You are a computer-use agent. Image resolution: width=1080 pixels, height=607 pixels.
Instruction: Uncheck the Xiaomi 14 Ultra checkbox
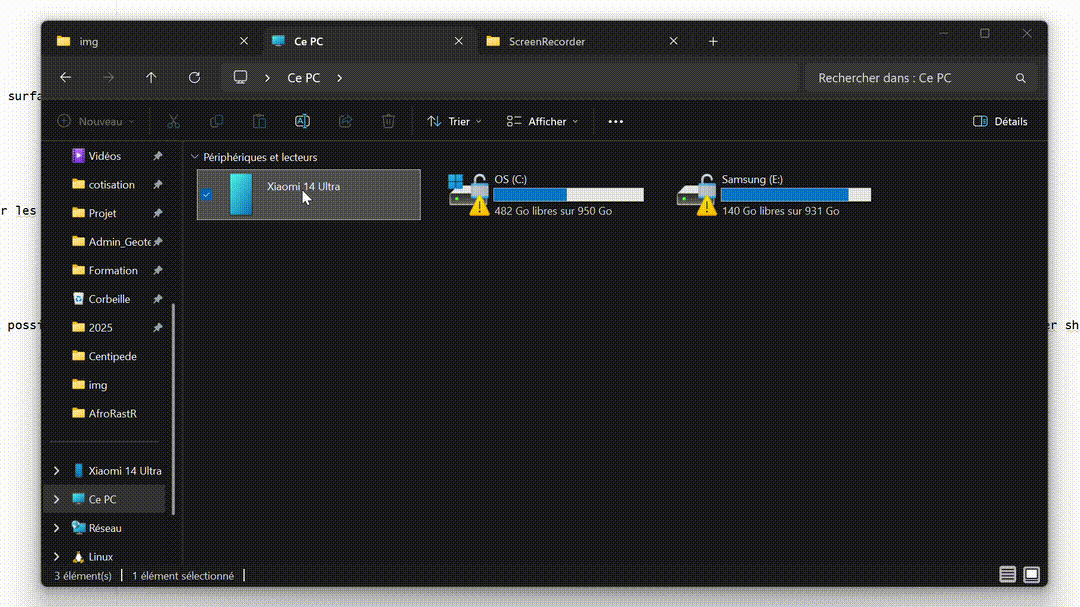point(206,194)
